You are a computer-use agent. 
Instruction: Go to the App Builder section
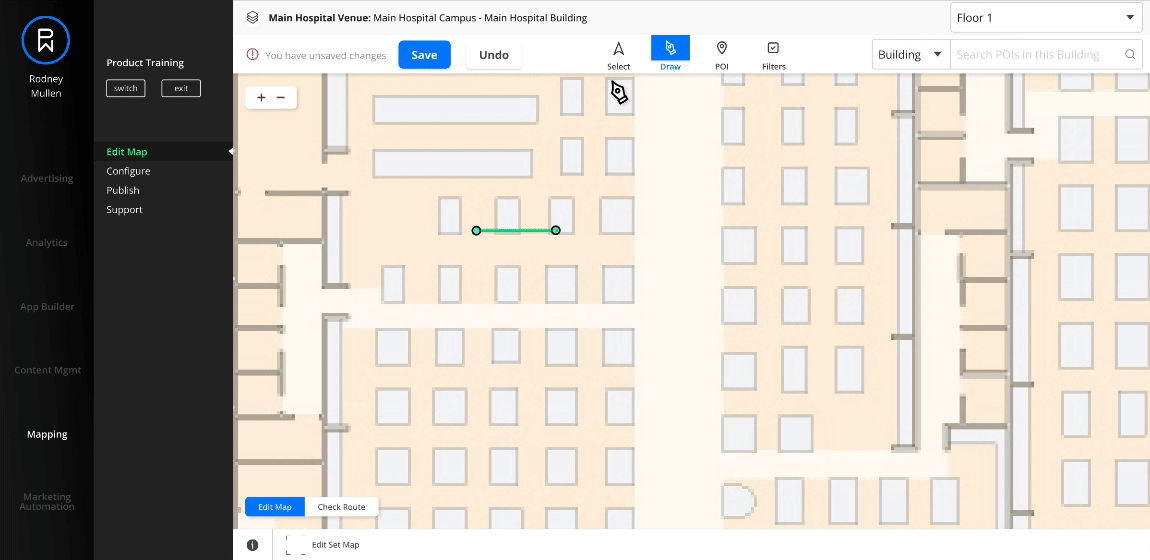[47, 306]
